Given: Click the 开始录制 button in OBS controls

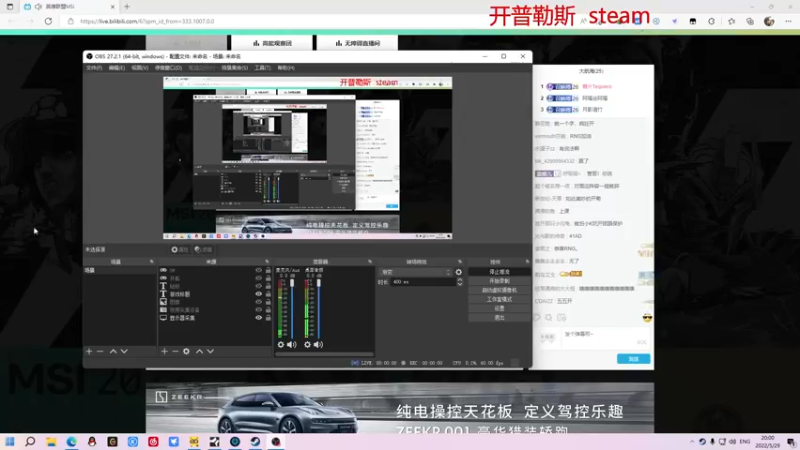Looking at the screenshot, I should click(x=499, y=281).
